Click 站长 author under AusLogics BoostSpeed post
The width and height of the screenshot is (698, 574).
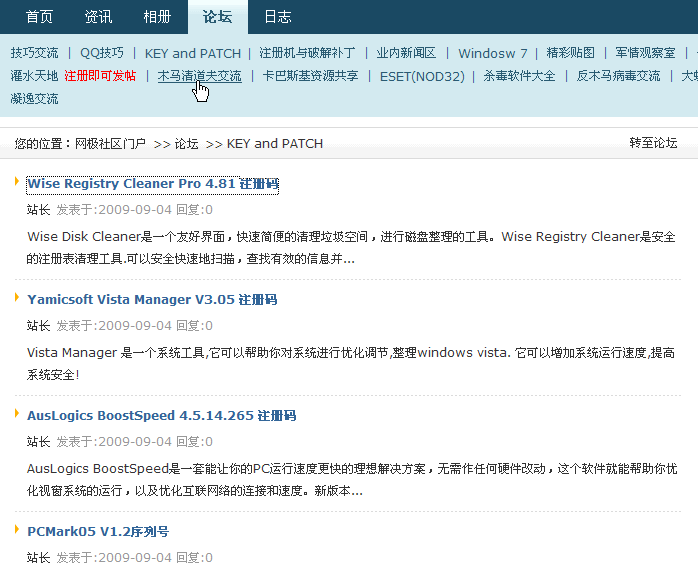pyautogui.click(x=38, y=442)
